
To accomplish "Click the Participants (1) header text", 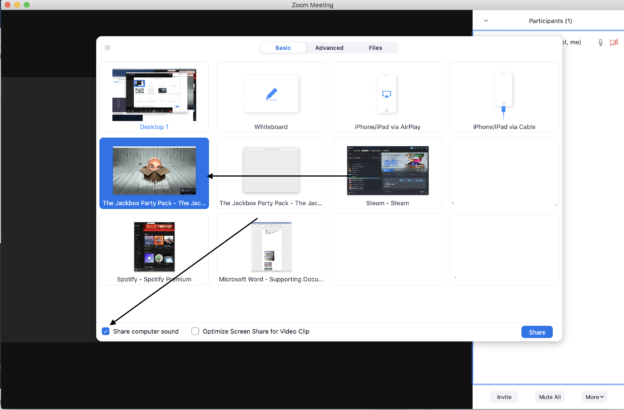I will click(x=550, y=21).
